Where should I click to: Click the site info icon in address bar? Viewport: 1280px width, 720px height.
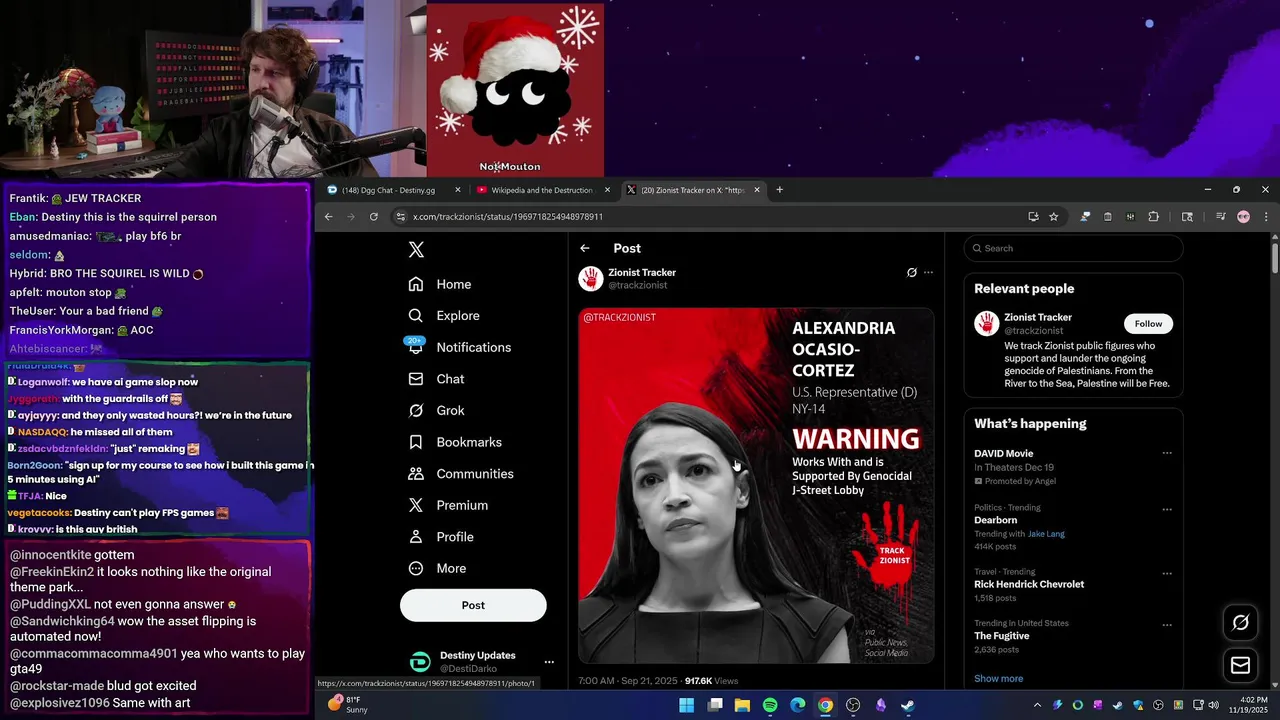coord(401,216)
